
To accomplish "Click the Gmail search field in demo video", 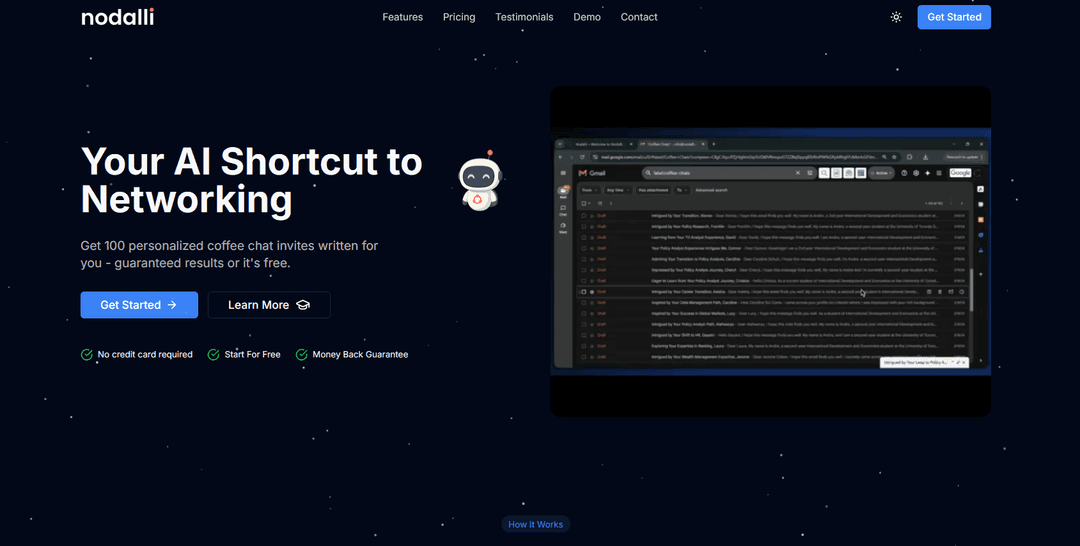I will click(720, 173).
